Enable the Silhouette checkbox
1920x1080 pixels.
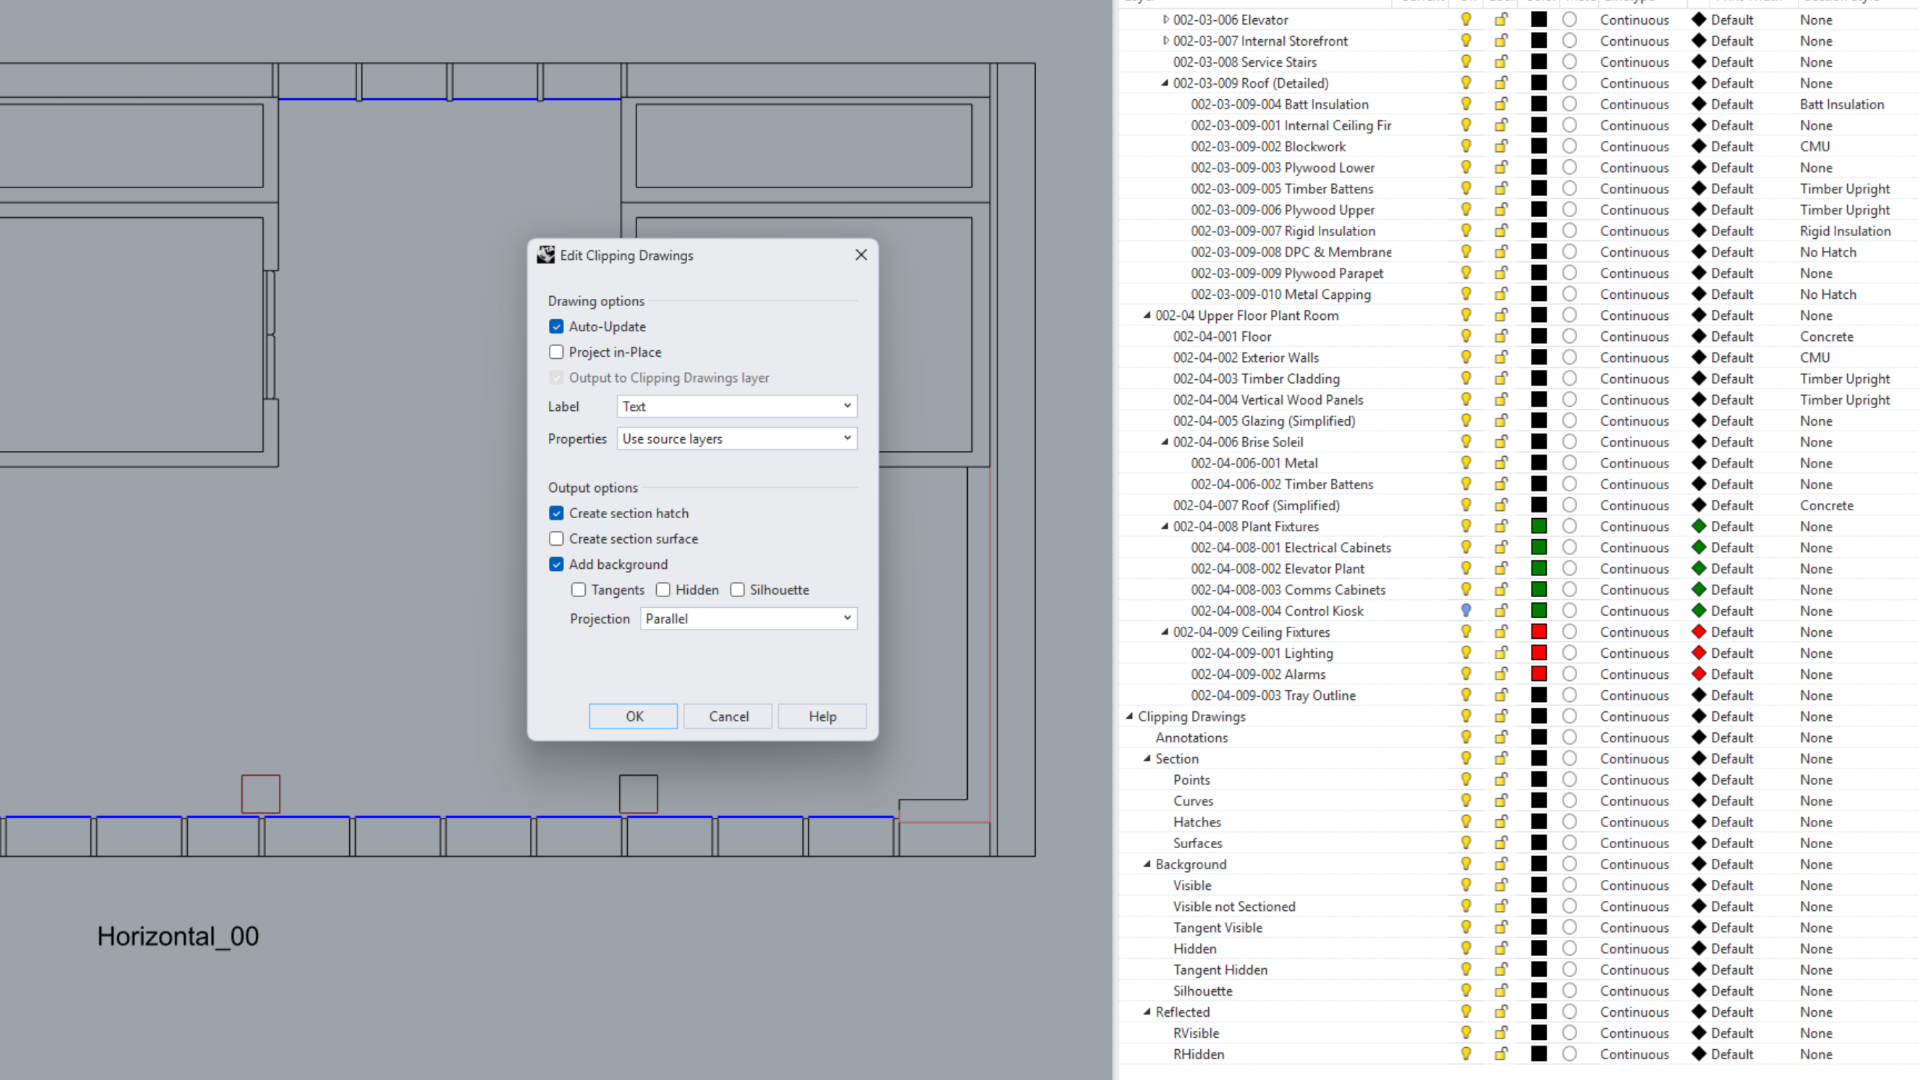pos(737,591)
